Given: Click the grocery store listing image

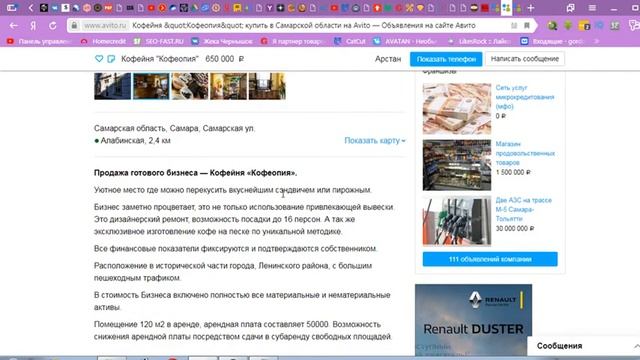Looking at the screenshot, I should tap(457, 165).
